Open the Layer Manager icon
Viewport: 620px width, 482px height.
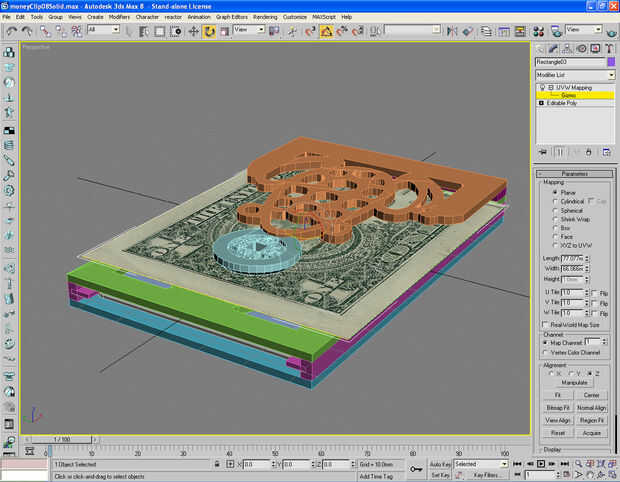[487, 32]
